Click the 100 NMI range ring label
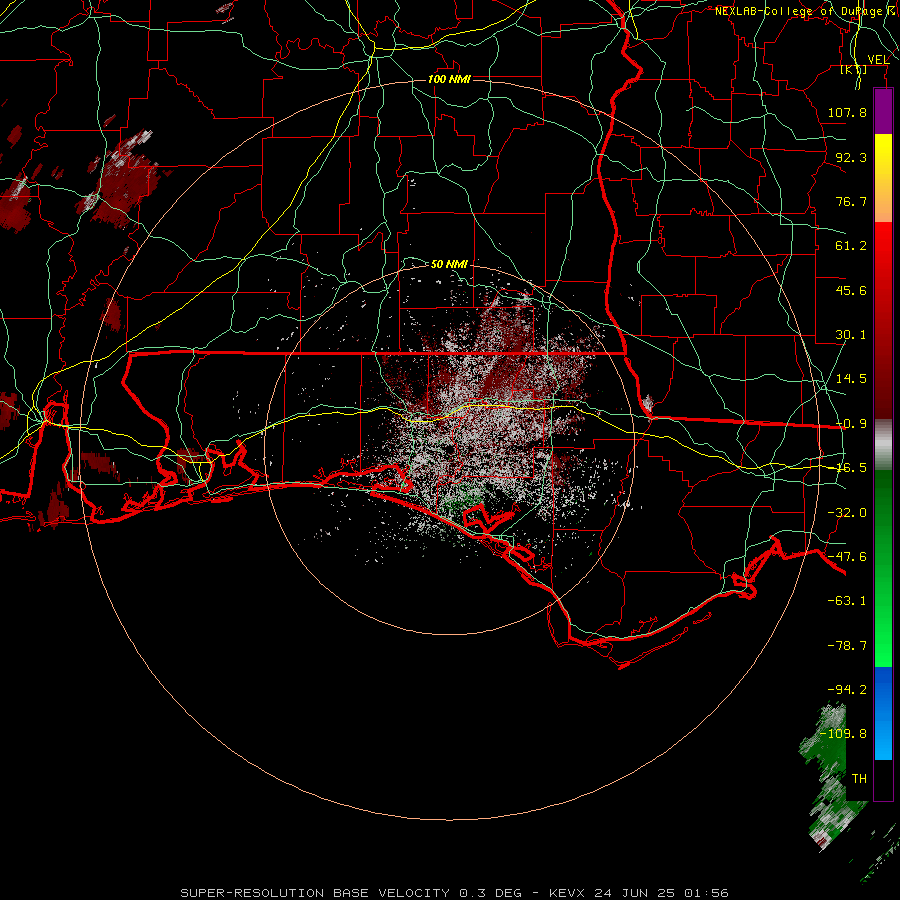Viewport: 900px width, 900px height. click(449, 79)
